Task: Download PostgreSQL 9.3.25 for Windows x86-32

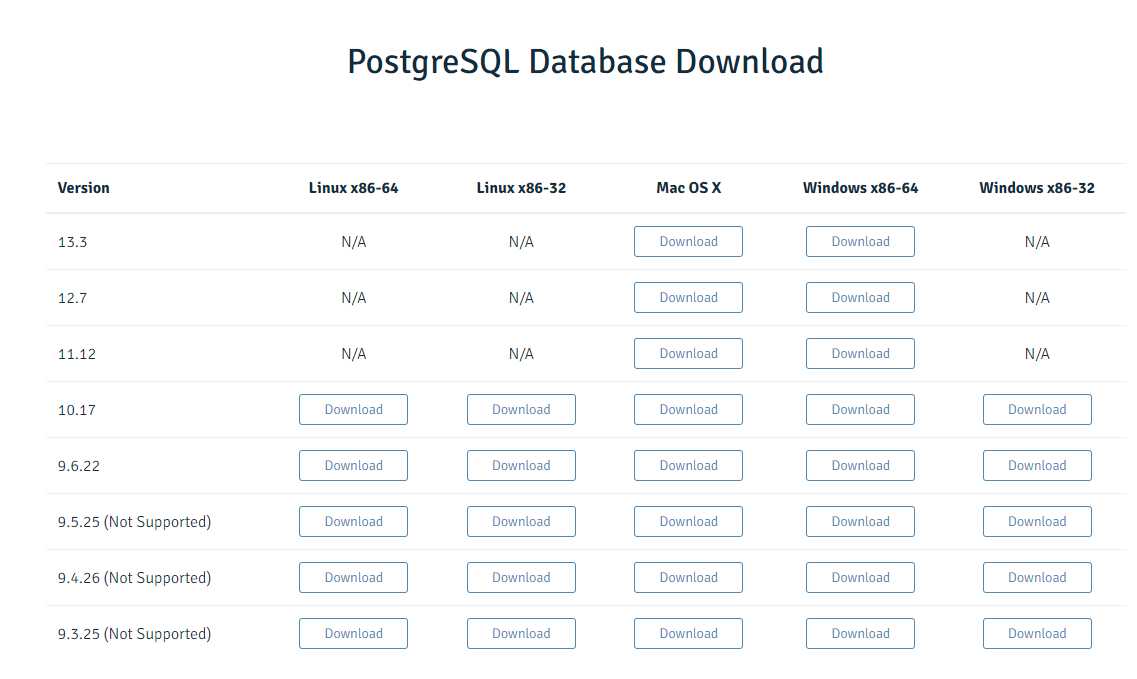Action: click(1037, 633)
